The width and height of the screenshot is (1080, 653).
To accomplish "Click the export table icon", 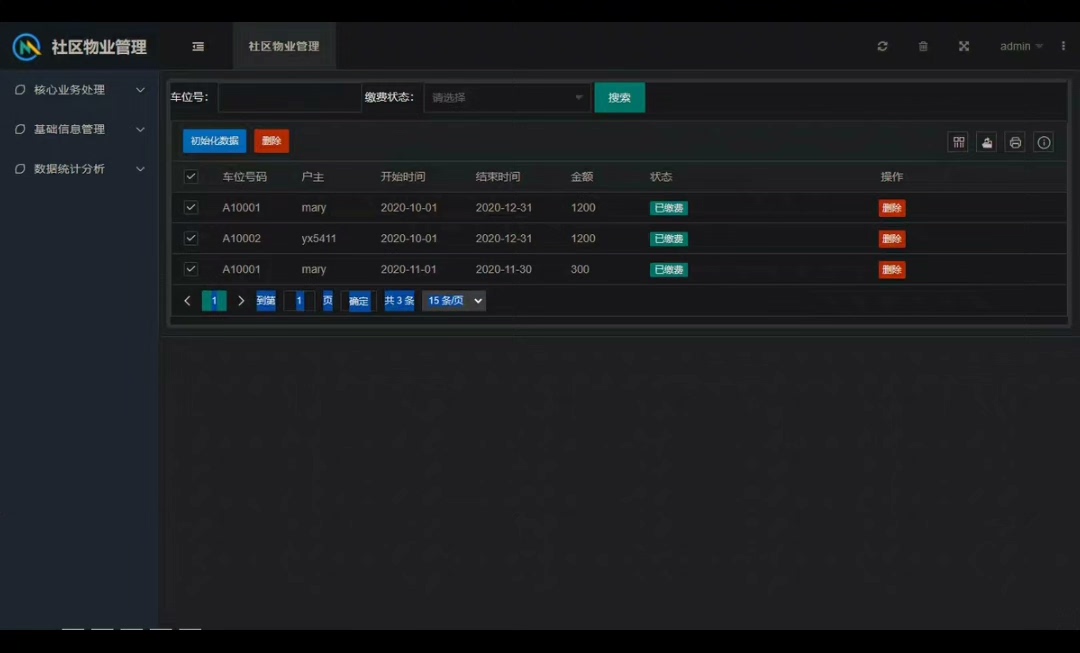I will (987, 142).
